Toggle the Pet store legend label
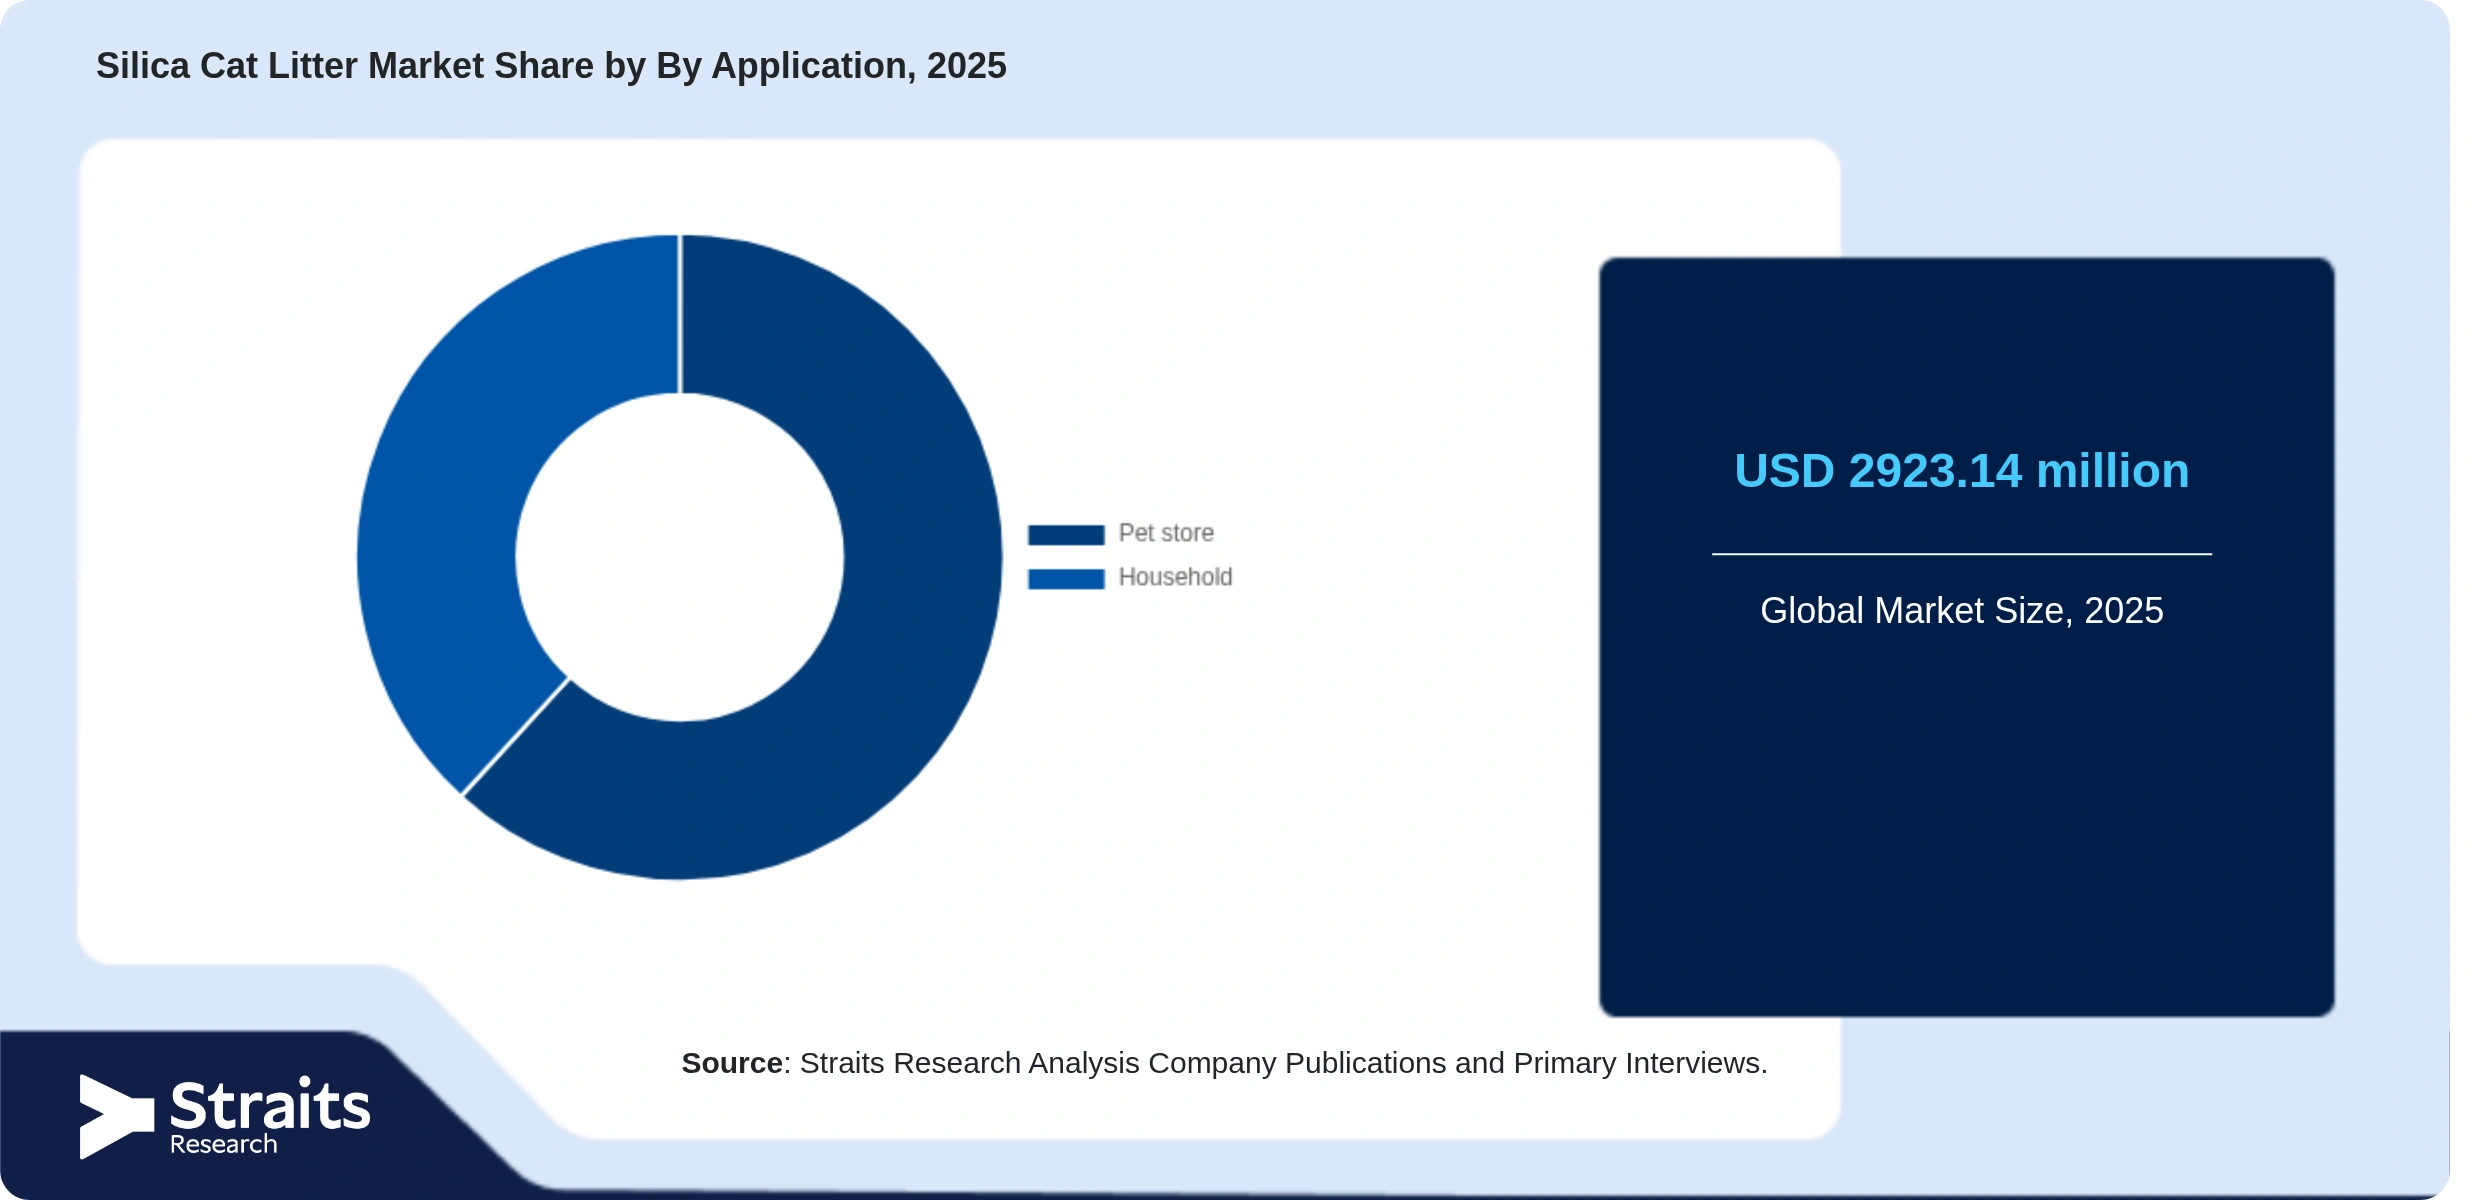This screenshot has width=2480, height=1200. [x=1166, y=533]
